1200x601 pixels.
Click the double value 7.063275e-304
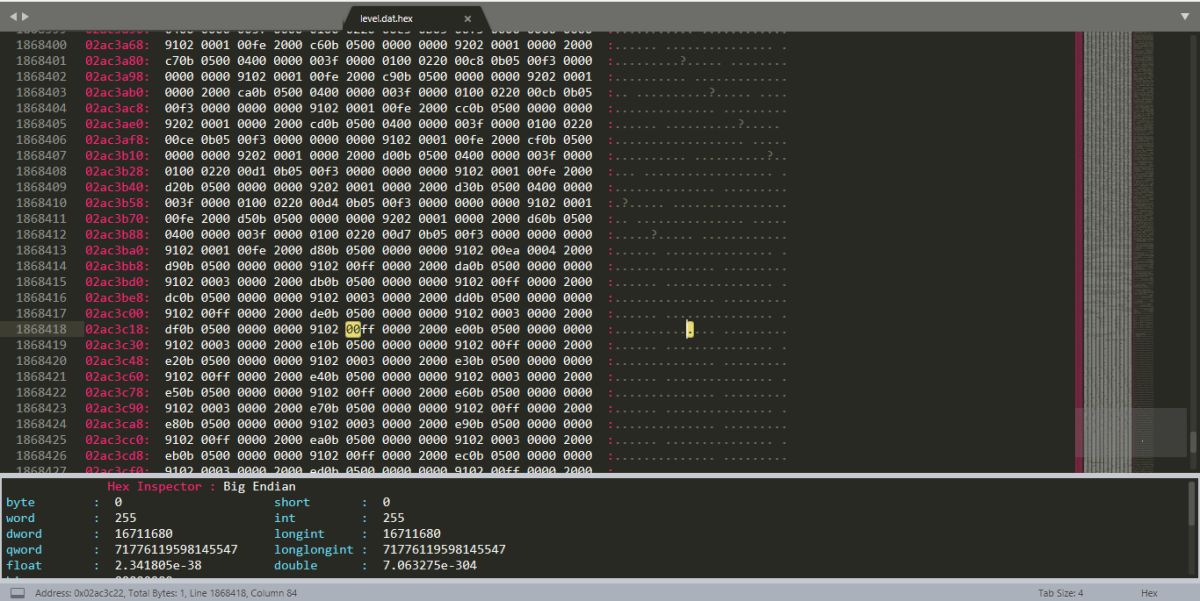pyautogui.click(x=431, y=566)
